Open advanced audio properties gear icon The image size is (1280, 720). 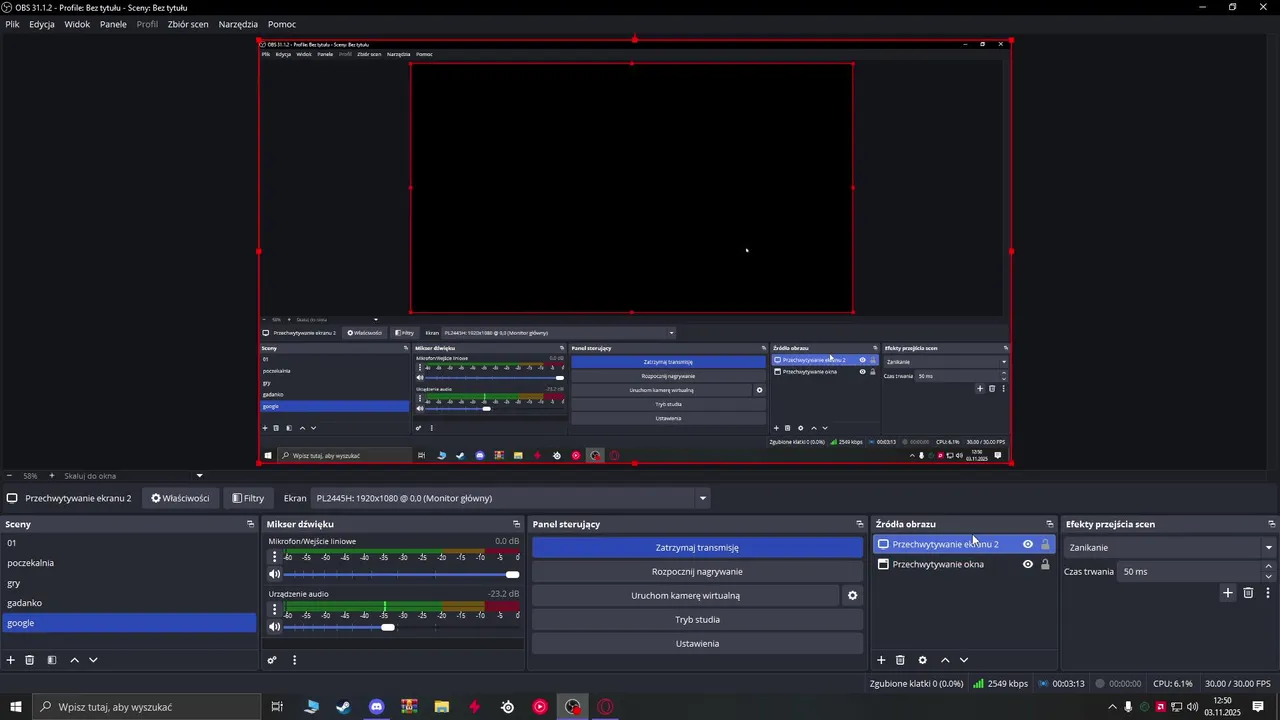(x=272, y=660)
